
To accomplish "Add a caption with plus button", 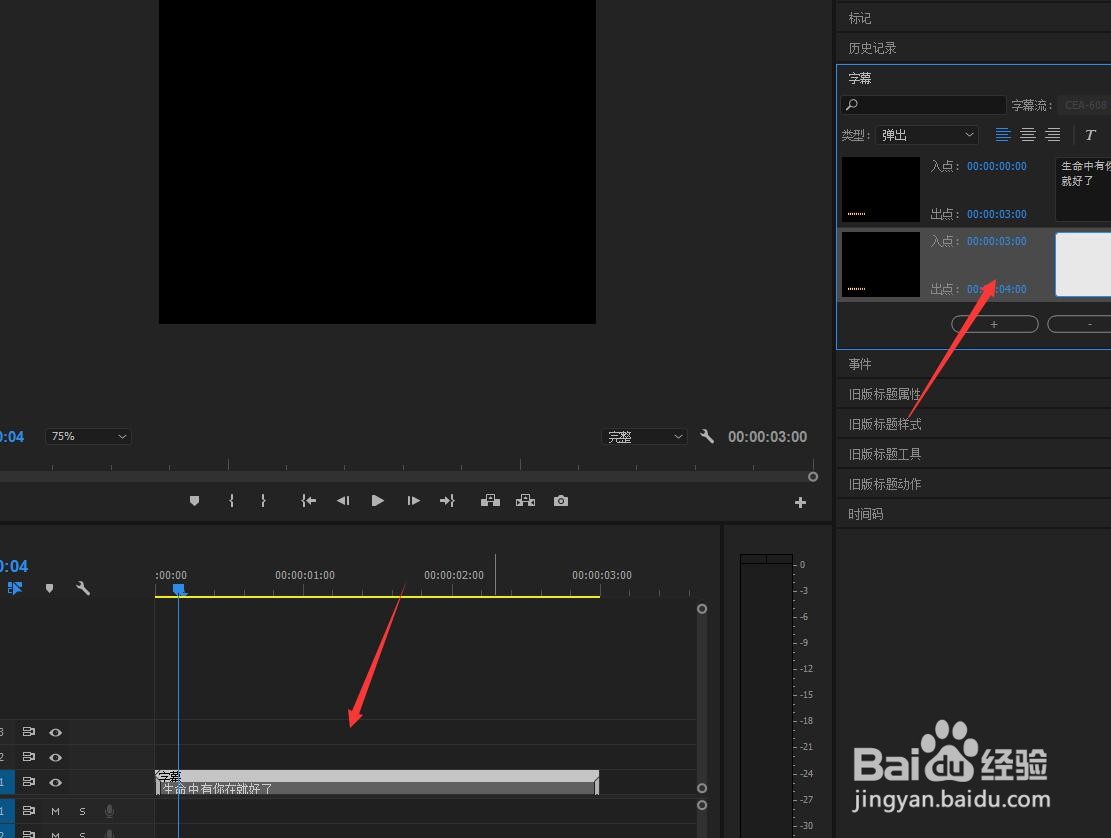I will coord(995,324).
